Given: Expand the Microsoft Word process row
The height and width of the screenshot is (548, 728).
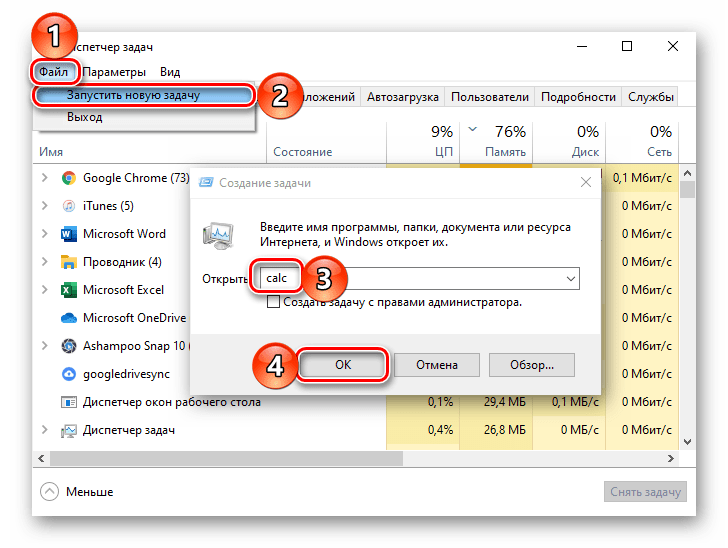Looking at the screenshot, I should coord(45,234).
